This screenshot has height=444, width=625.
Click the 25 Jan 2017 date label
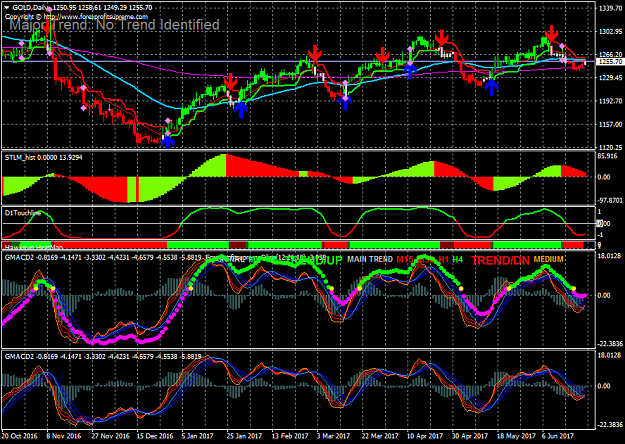245,436
